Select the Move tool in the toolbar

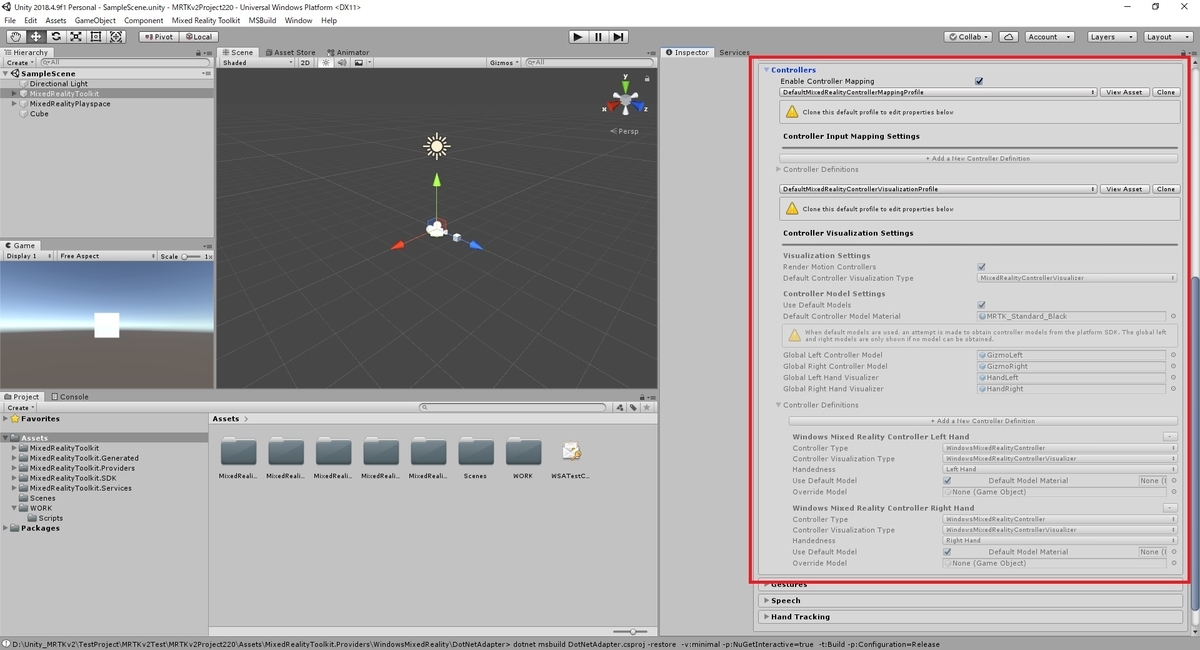tap(35, 37)
